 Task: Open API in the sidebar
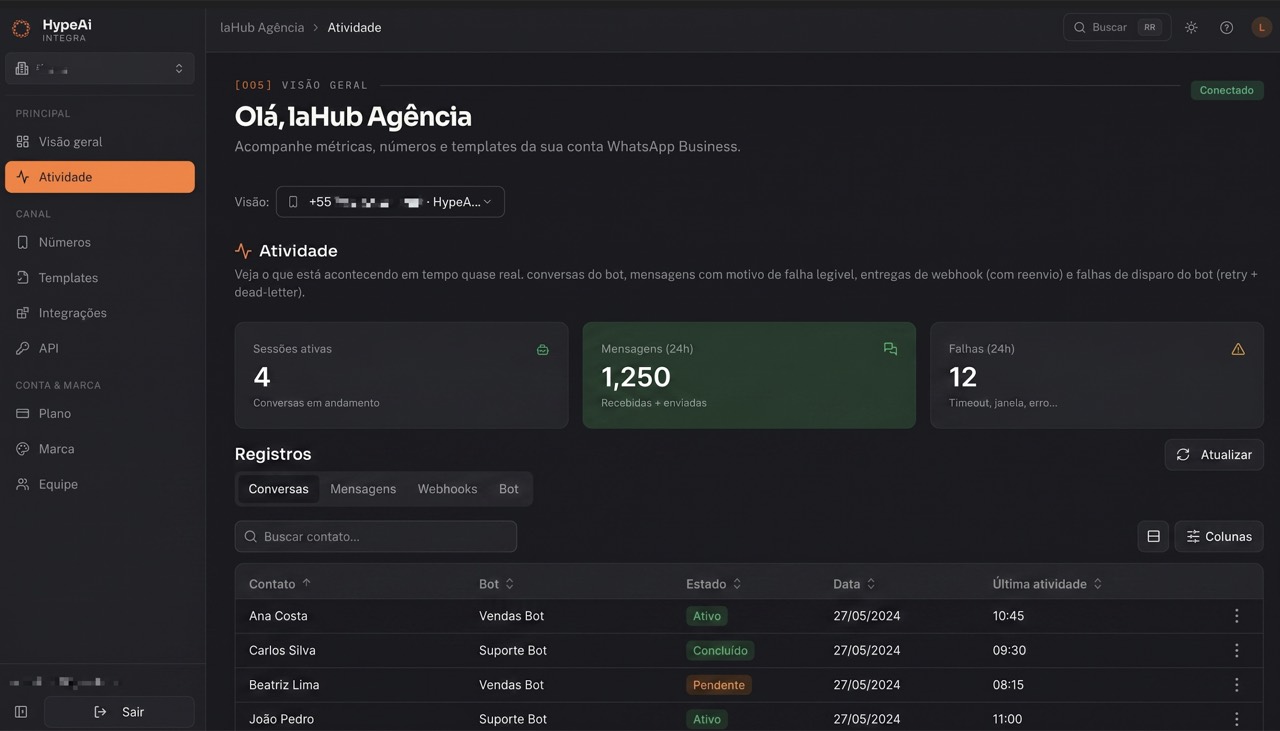pyautogui.click(x=100, y=348)
